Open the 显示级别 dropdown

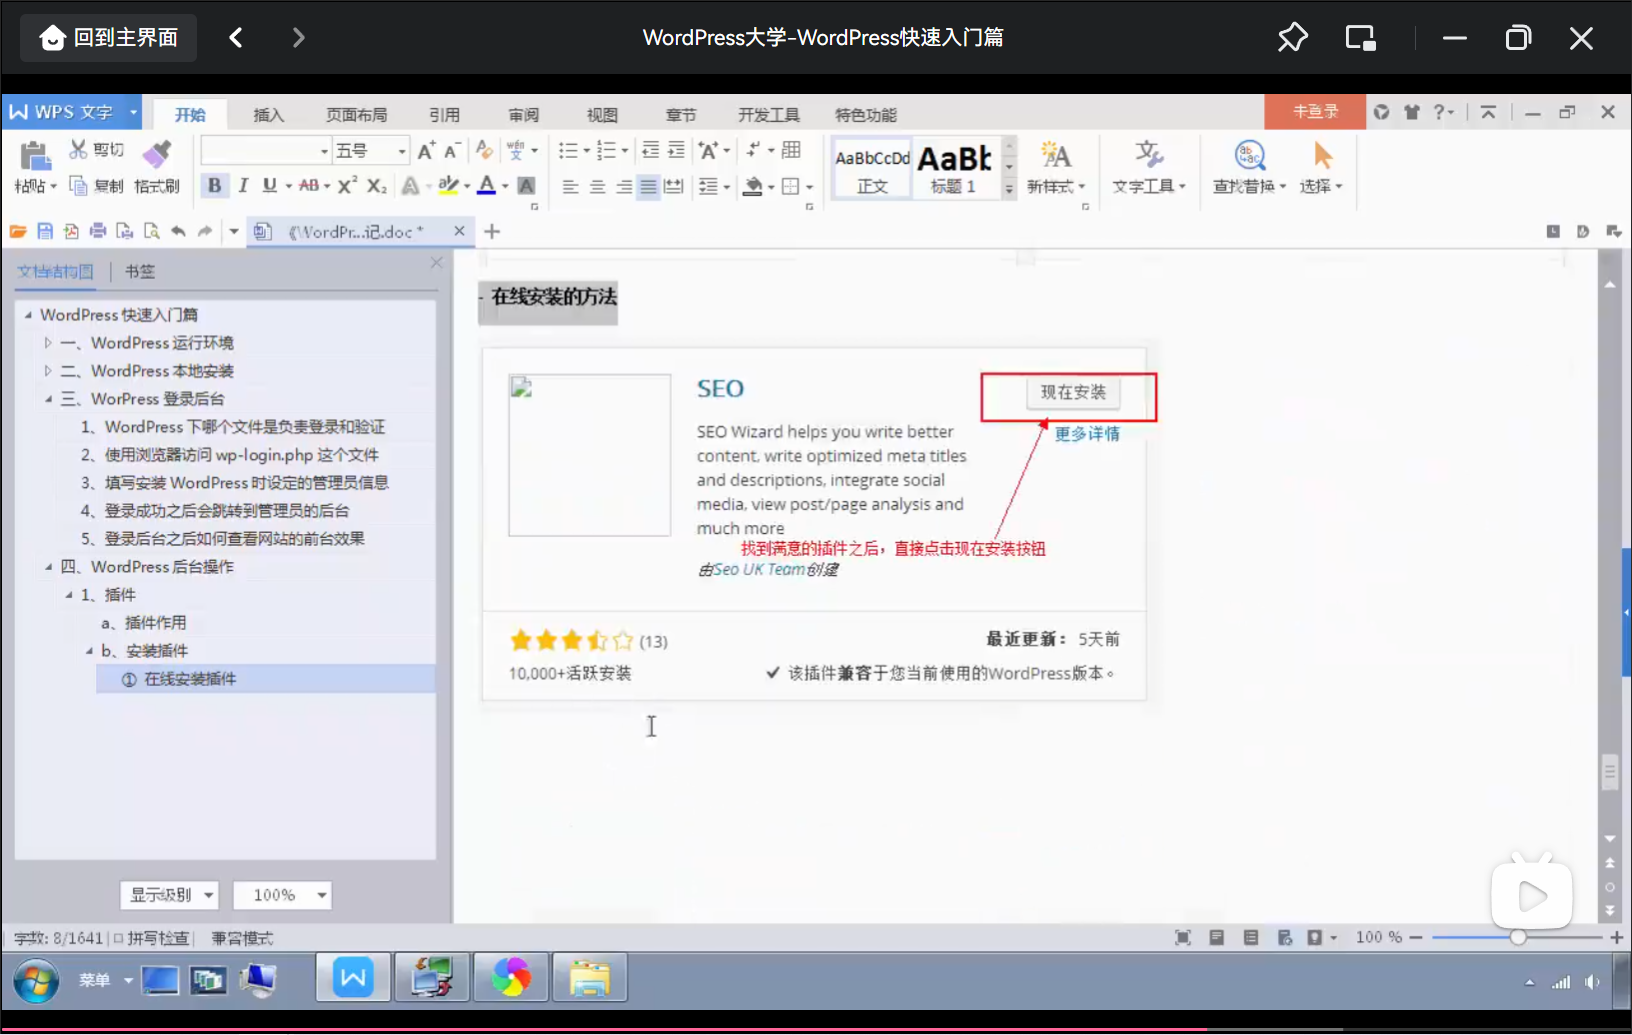tap(170, 895)
